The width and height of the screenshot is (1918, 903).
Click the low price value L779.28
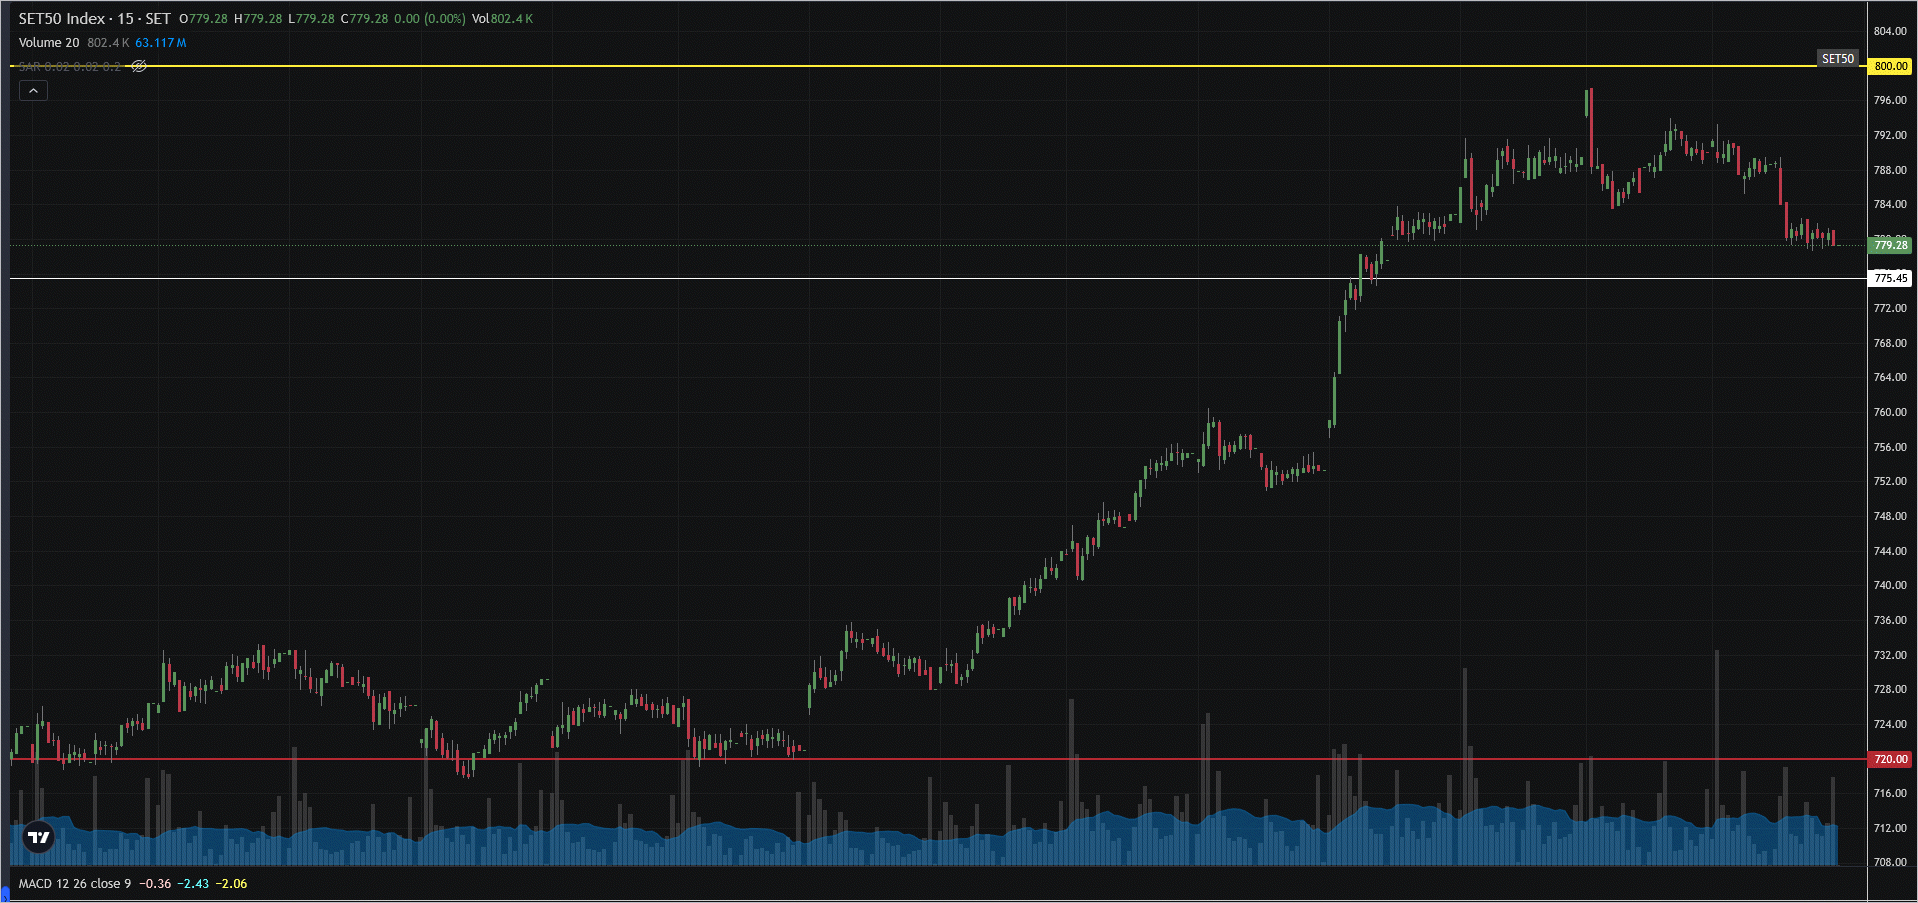tap(311, 19)
